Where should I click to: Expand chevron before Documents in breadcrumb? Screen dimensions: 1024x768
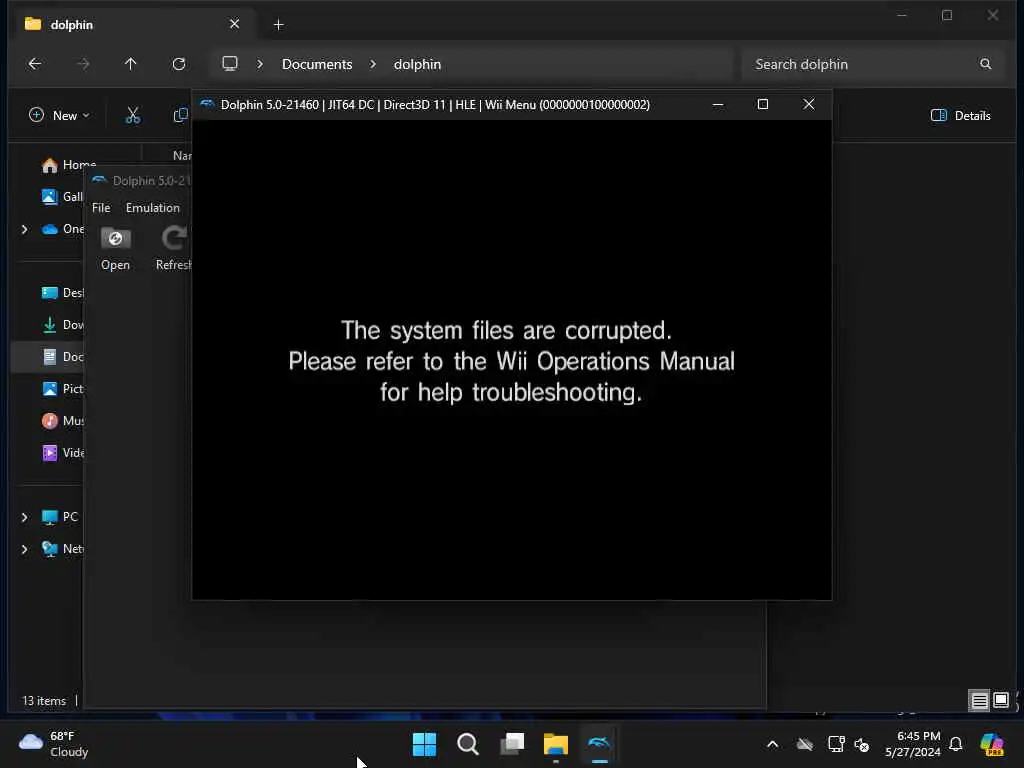pyautogui.click(x=260, y=64)
